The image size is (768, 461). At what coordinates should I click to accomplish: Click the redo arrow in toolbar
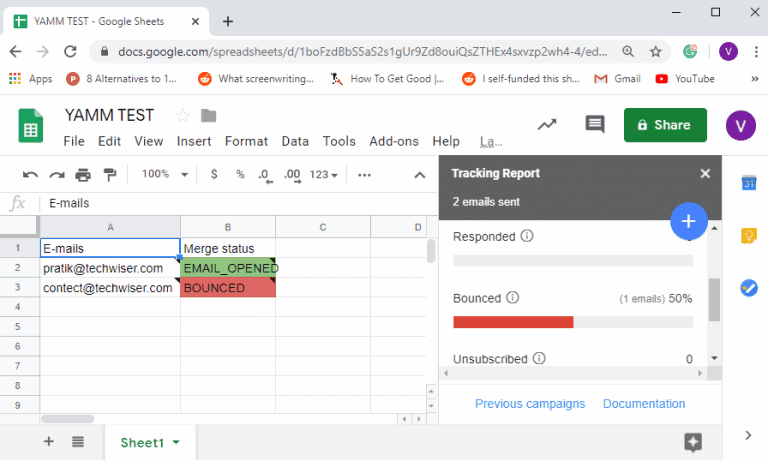[57, 175]
